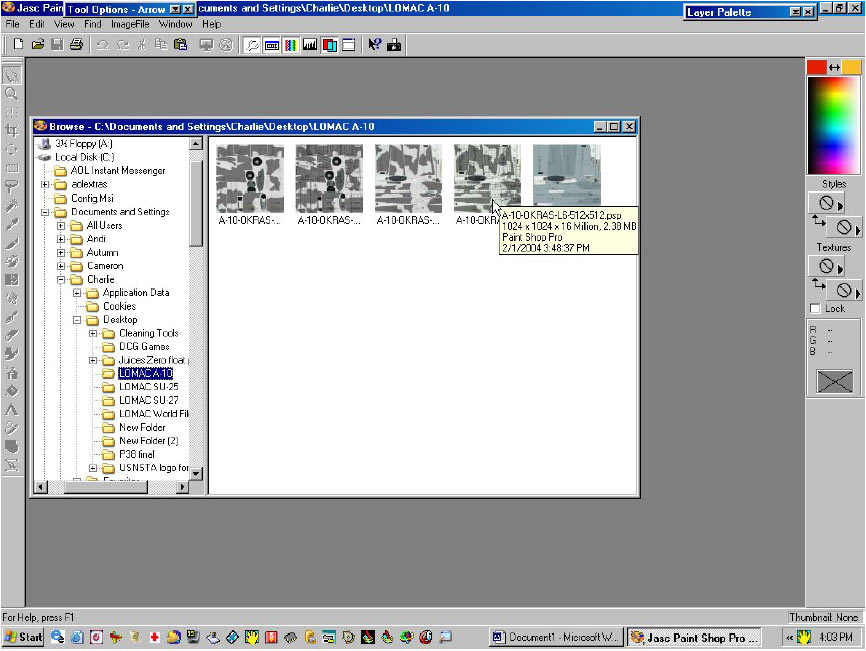Select the Mover tool
The width and height of the screenshot is (866, 651).
point(12,149)
